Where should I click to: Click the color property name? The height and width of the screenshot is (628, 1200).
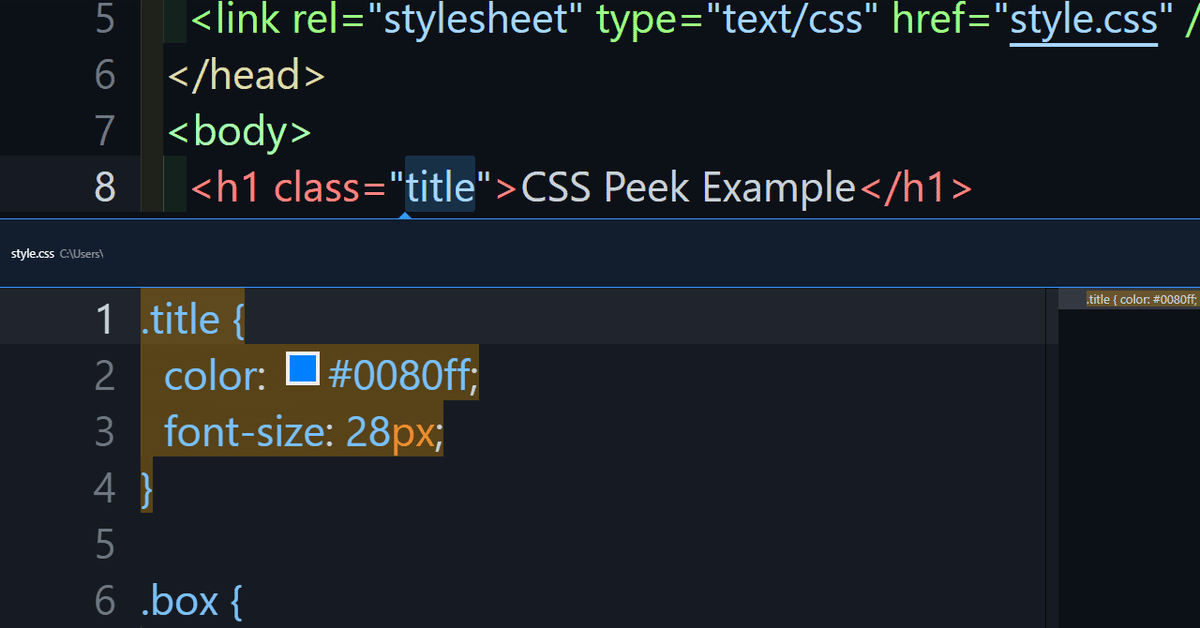pos(214,376)
